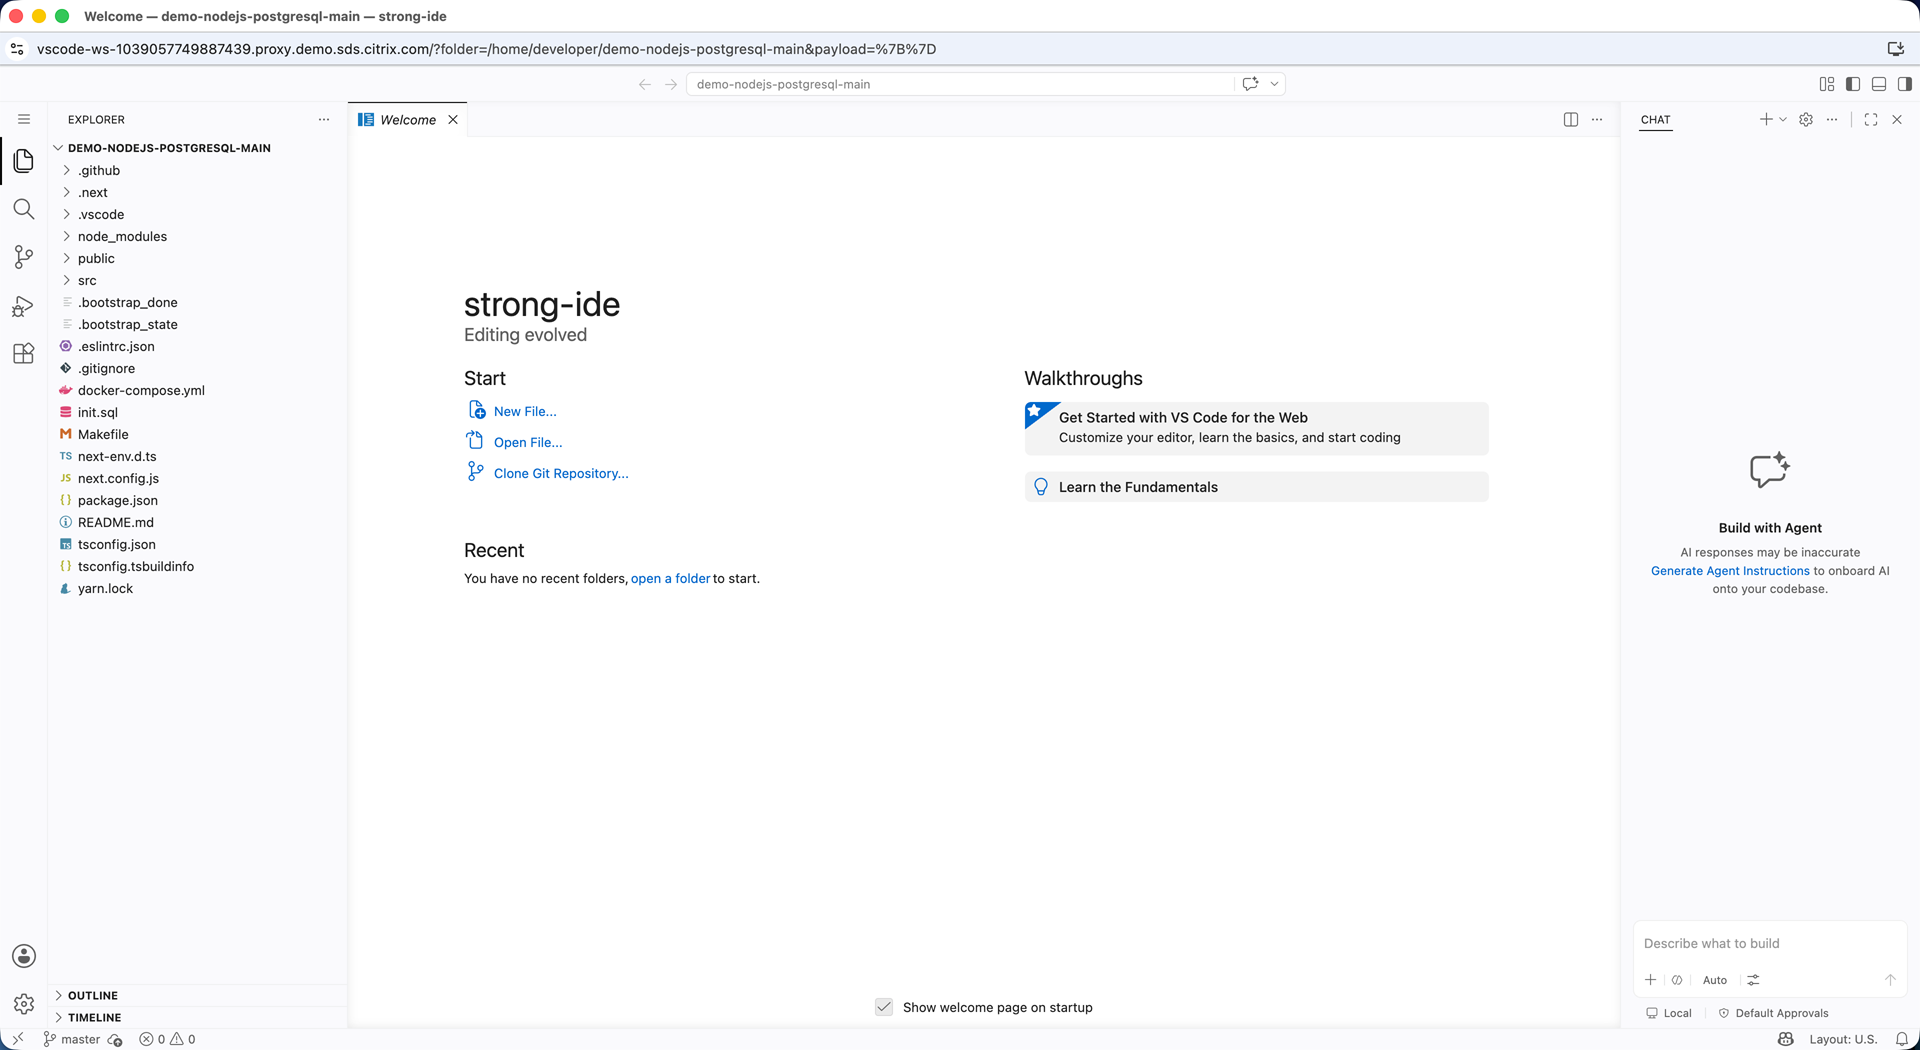
Task: Toggle secondary side bar visibility
Action: [1905, 84]
